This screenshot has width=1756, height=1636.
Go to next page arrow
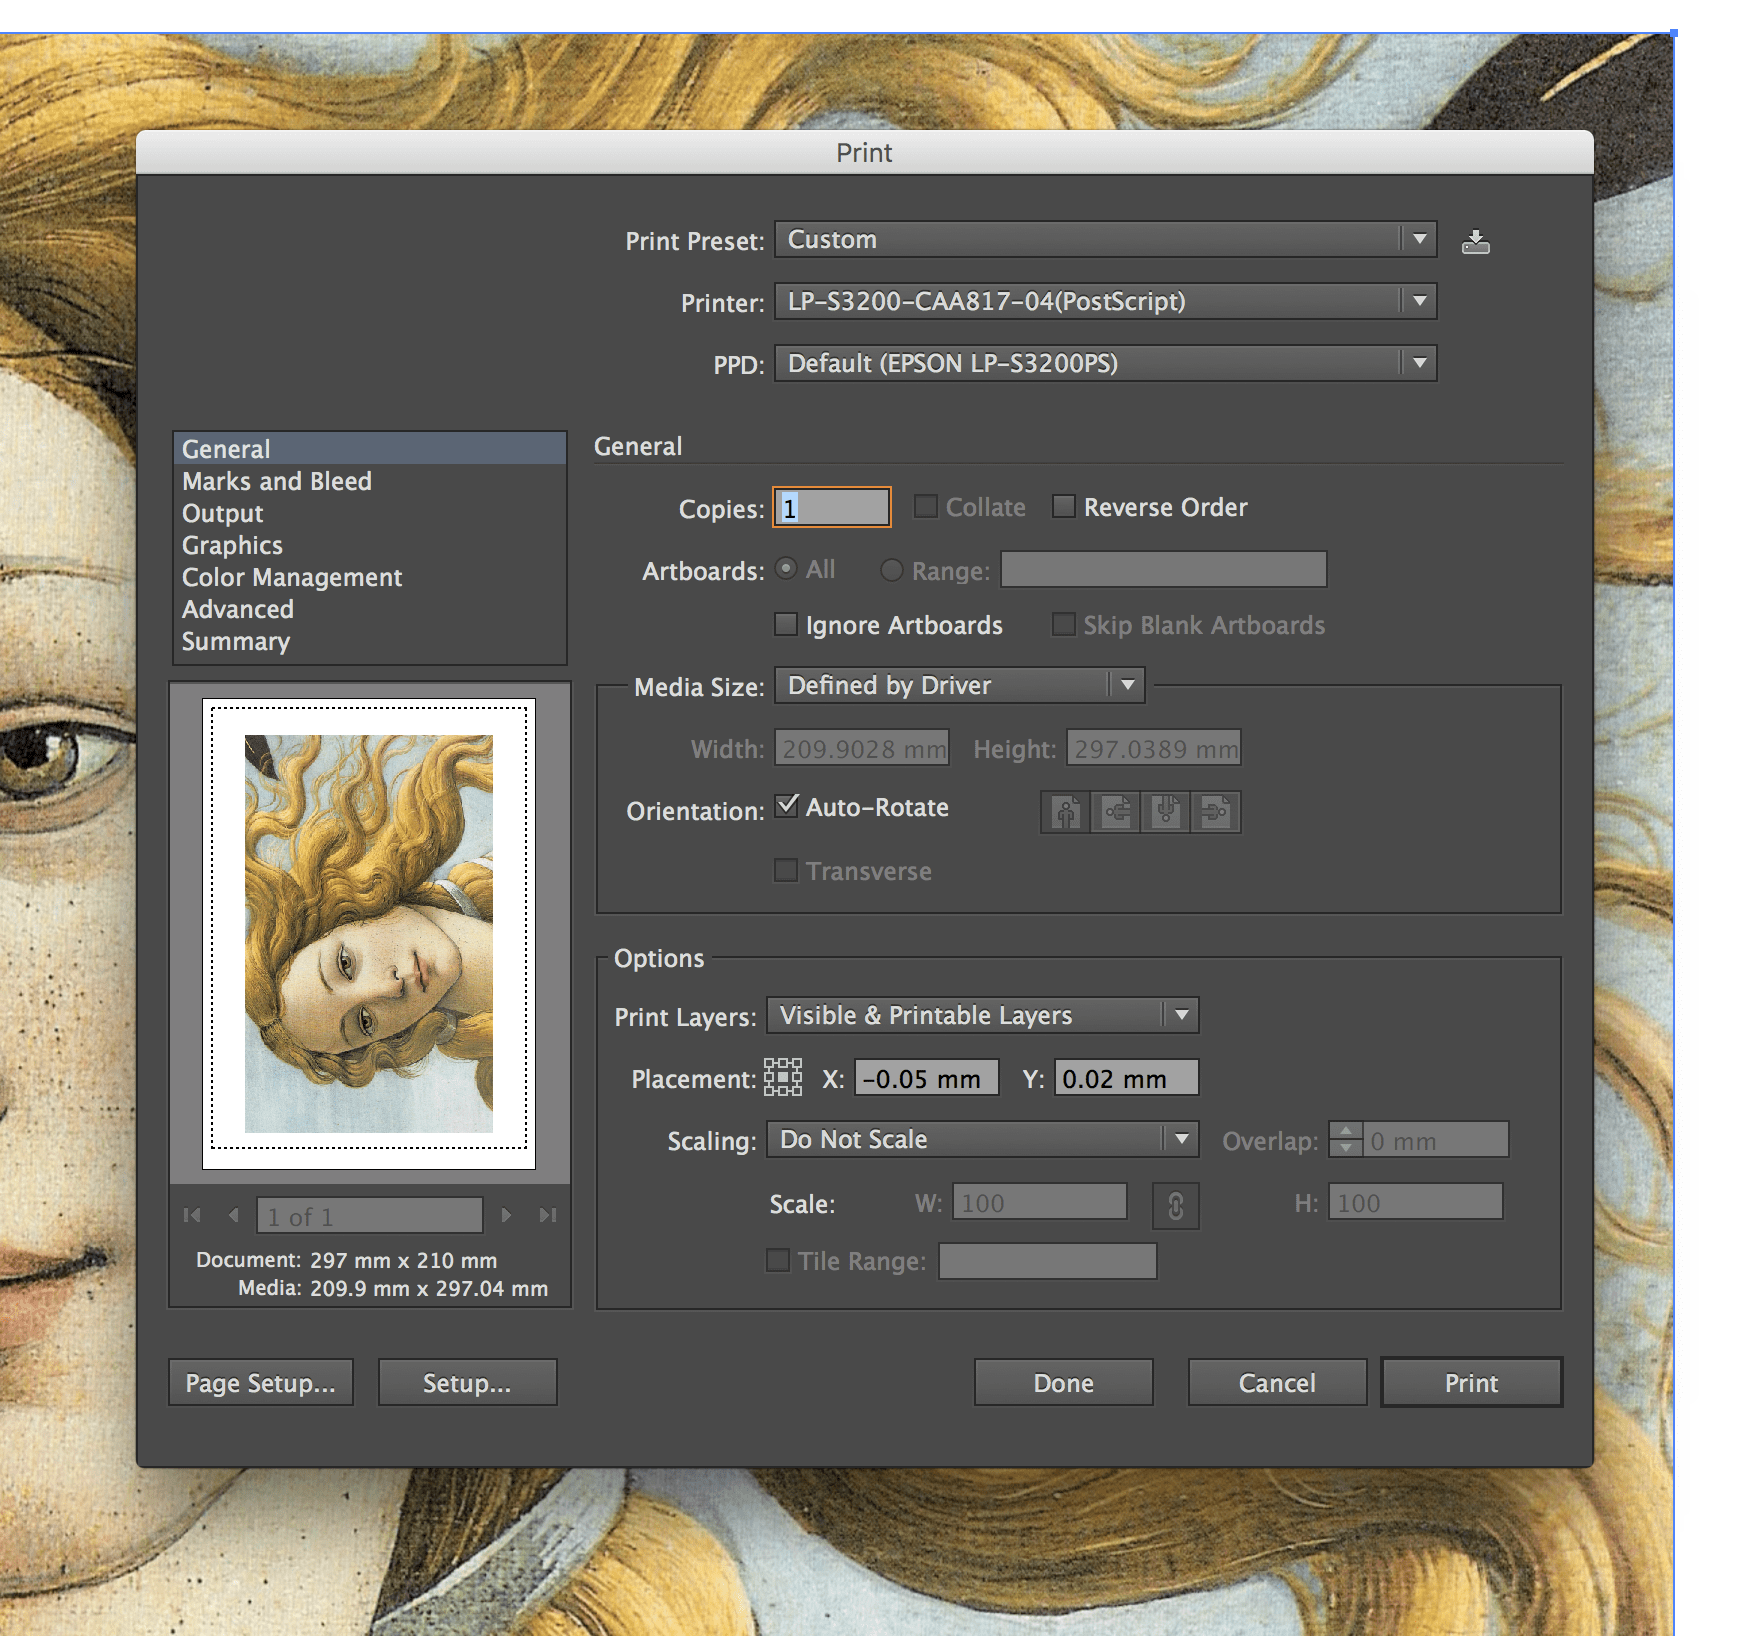coord(506,1215)
